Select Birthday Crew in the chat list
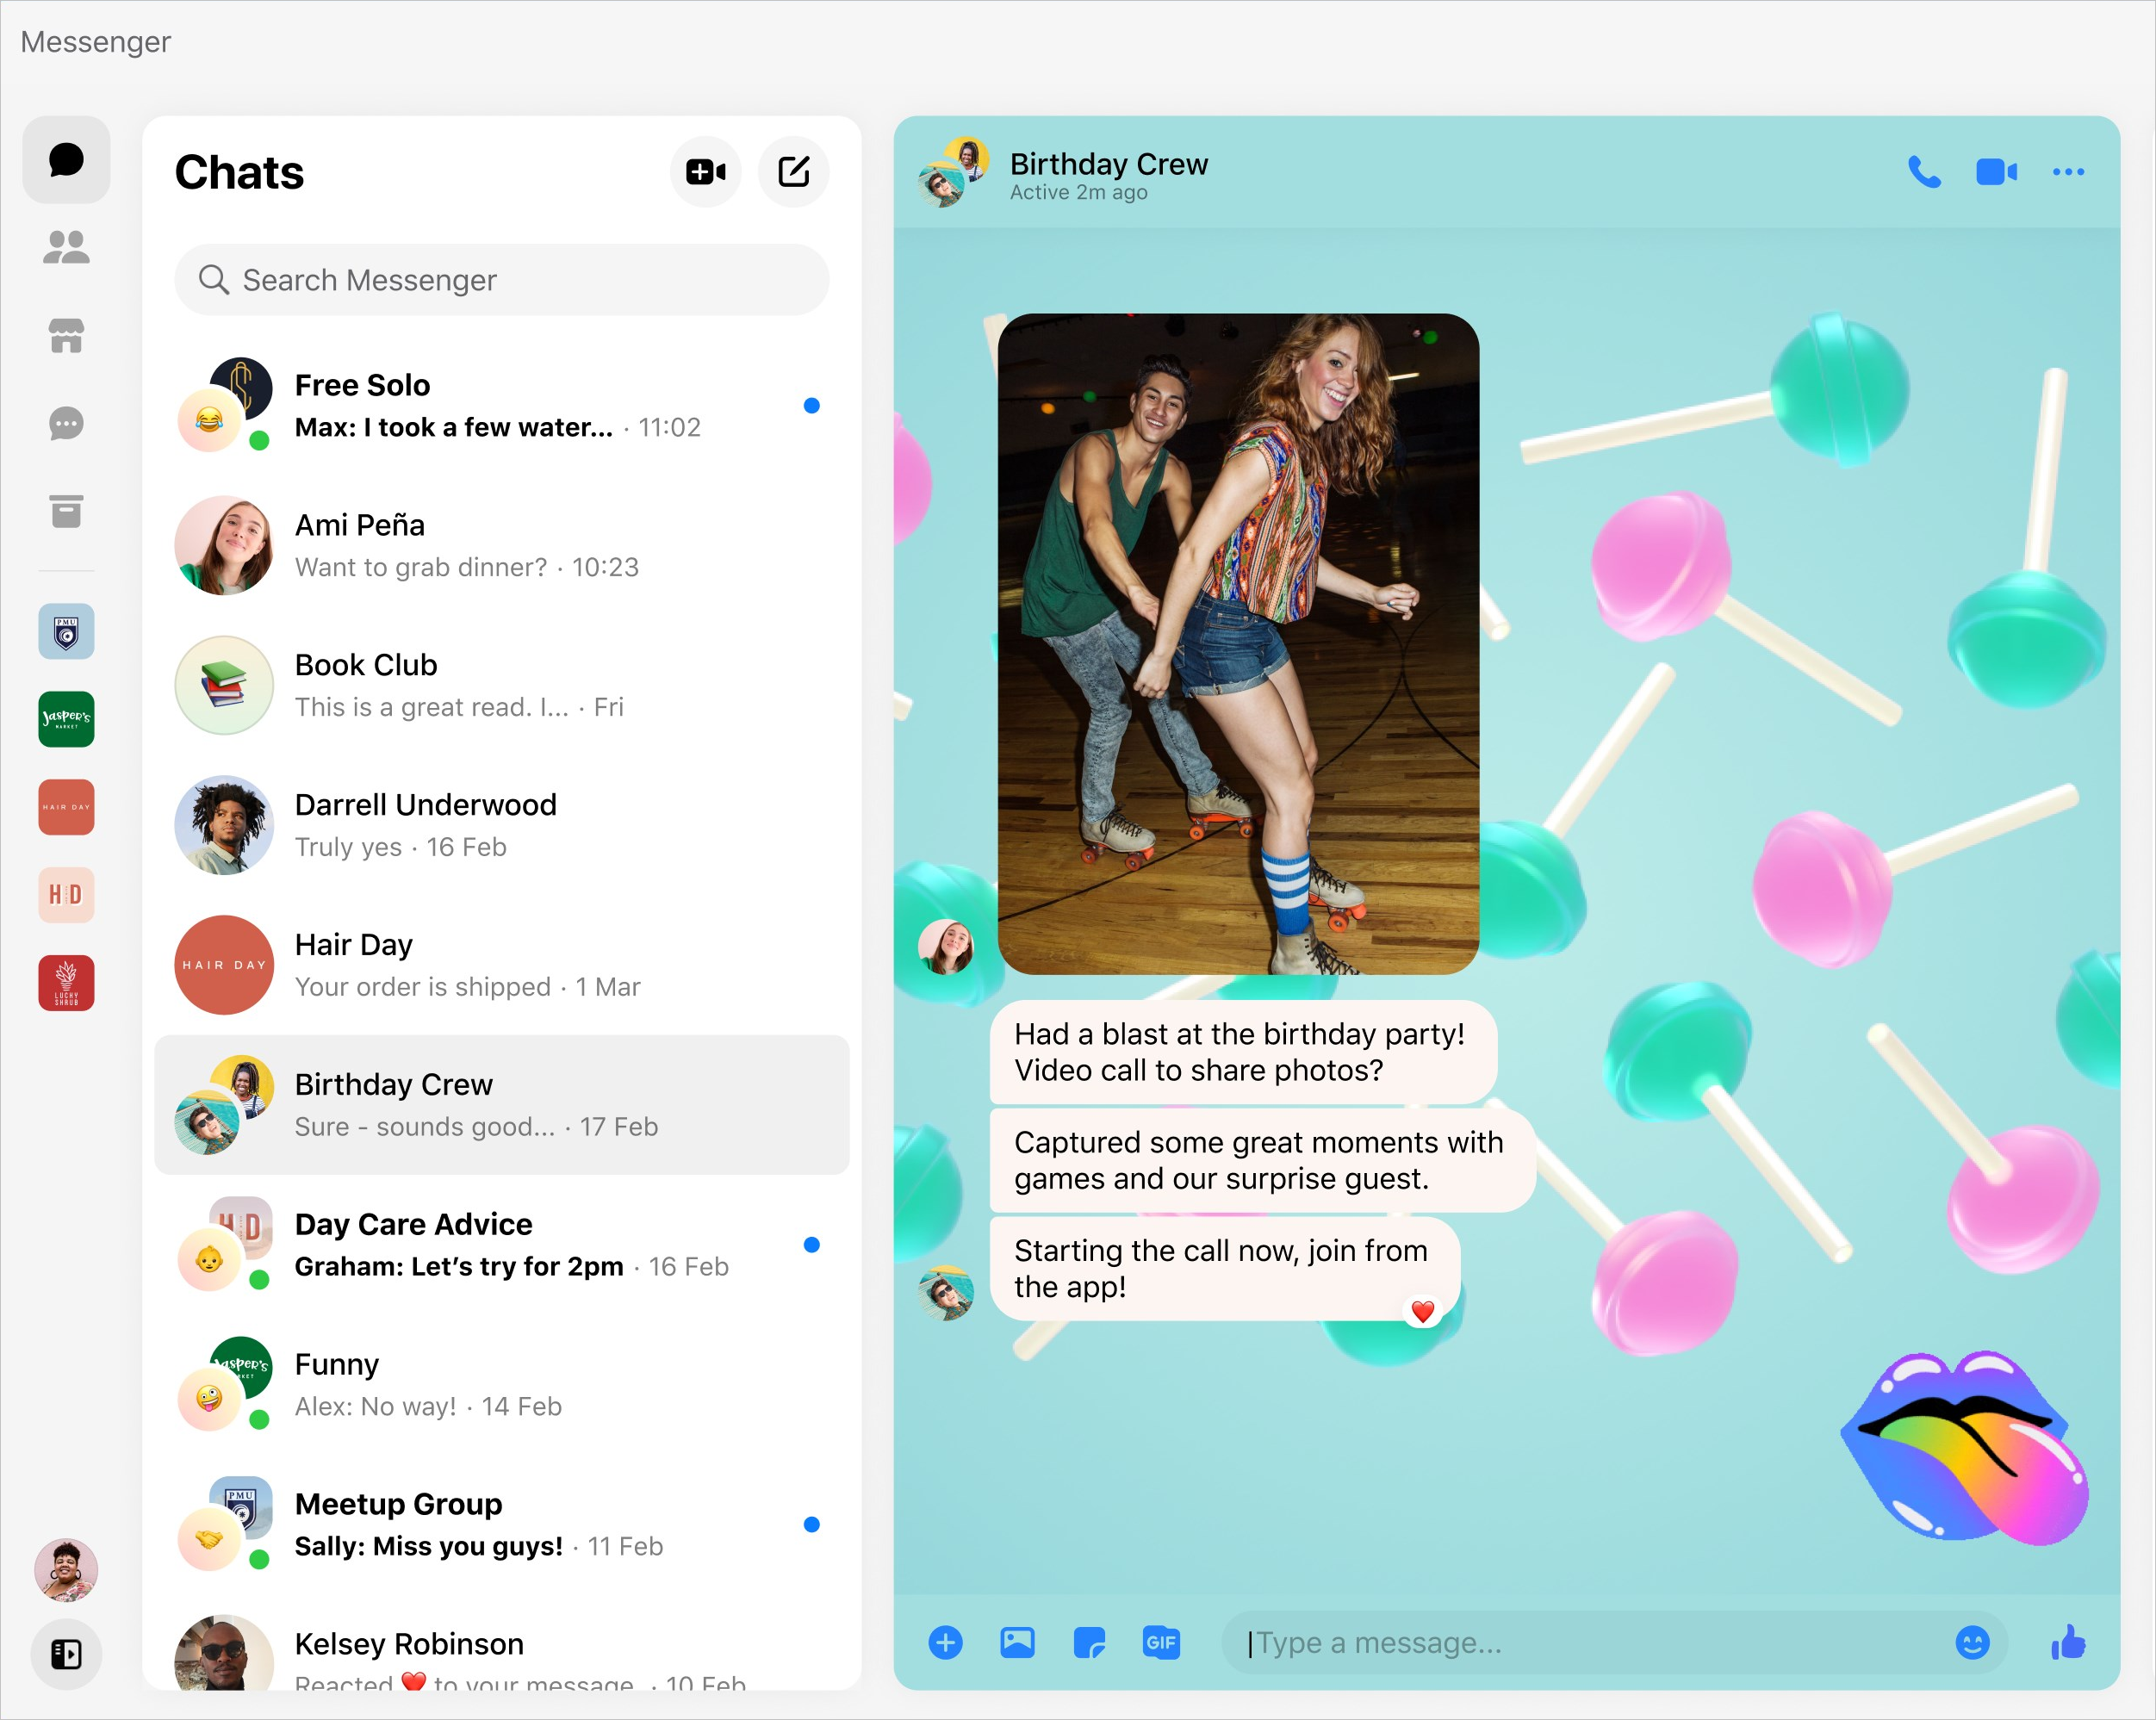This screenshot has height=1720, width=2156. pyautogui.click(x=502, y=1105)
